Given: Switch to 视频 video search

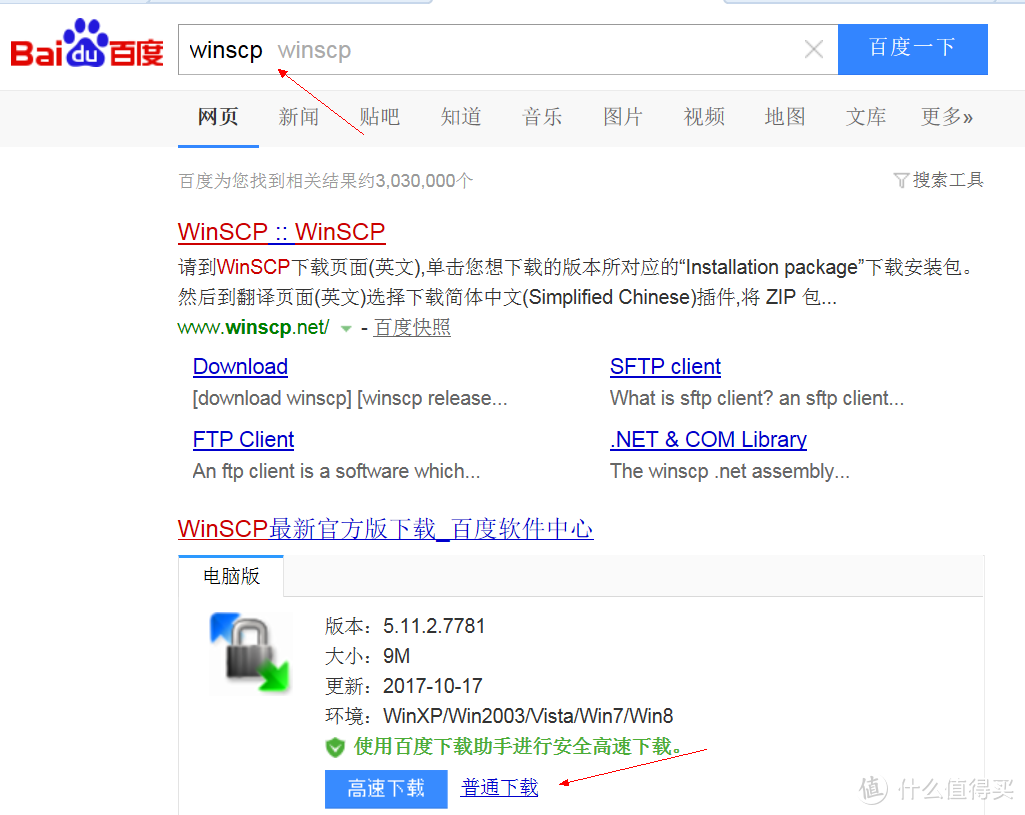Looking at the screenshot, I should pos(704,117).
